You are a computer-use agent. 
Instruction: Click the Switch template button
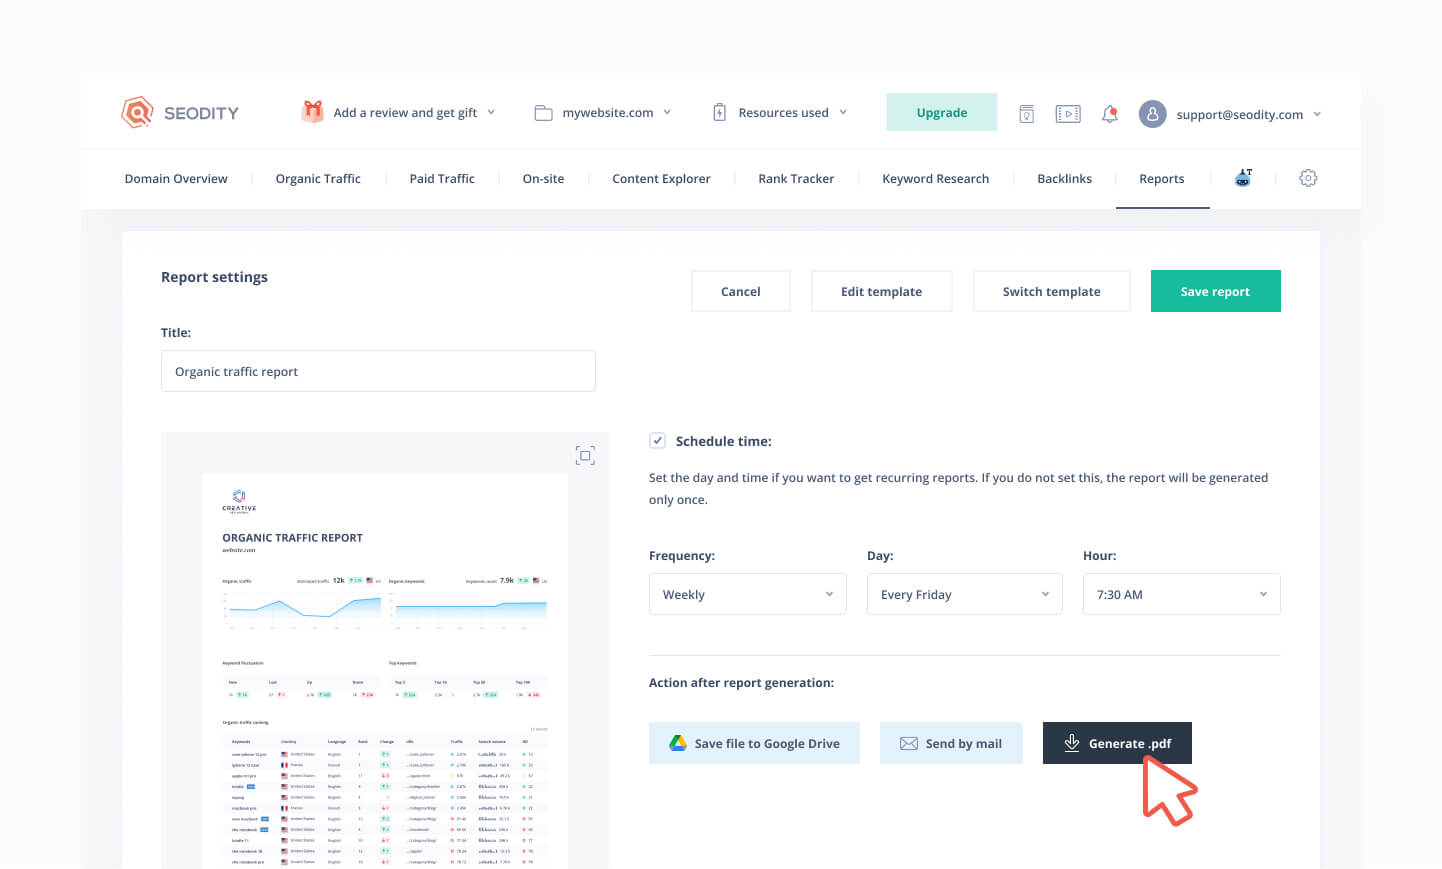point(1052,291)
